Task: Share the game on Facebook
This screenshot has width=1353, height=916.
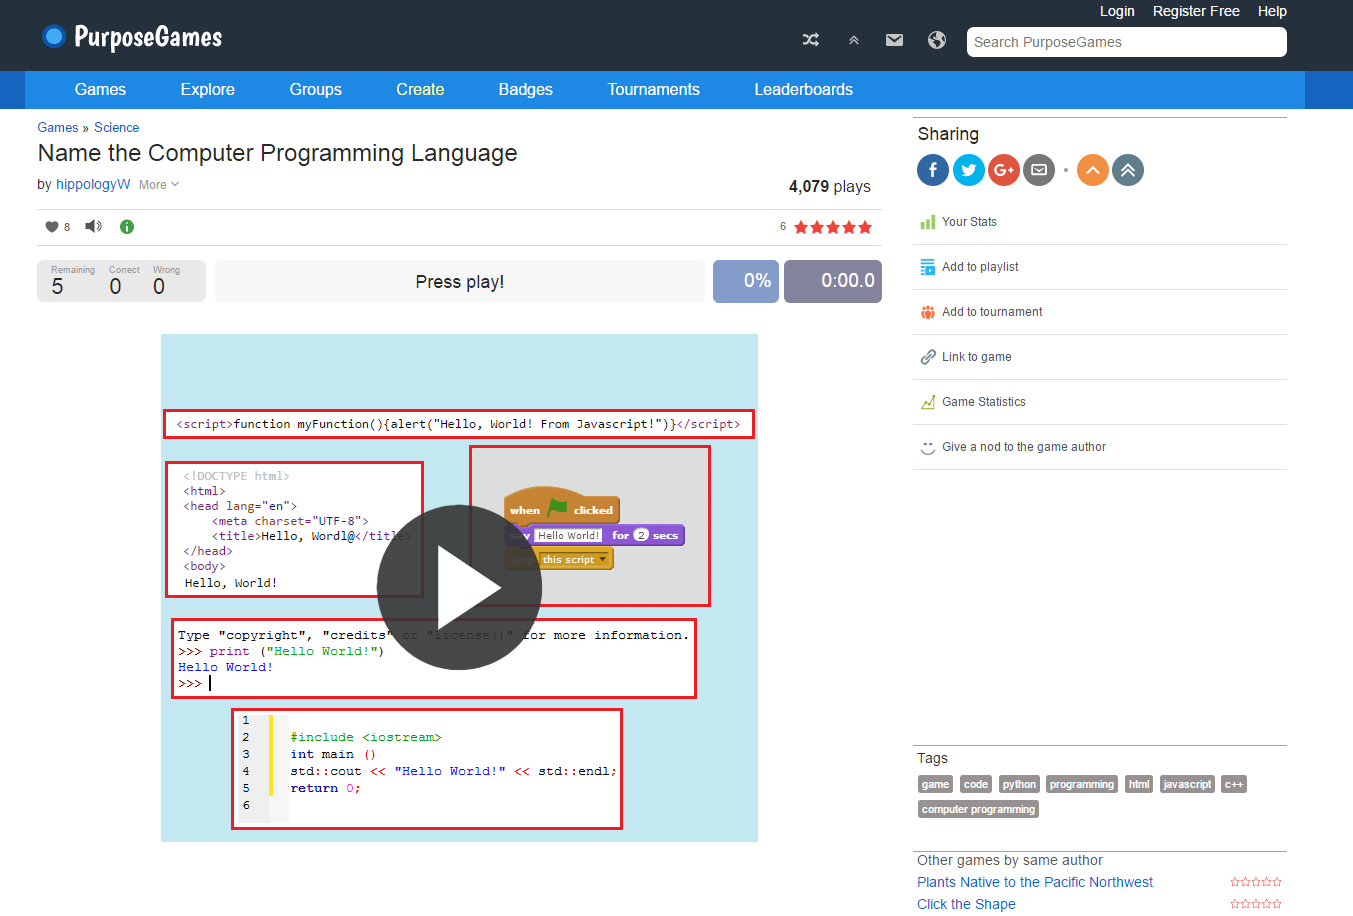Action: click(932, 170)
